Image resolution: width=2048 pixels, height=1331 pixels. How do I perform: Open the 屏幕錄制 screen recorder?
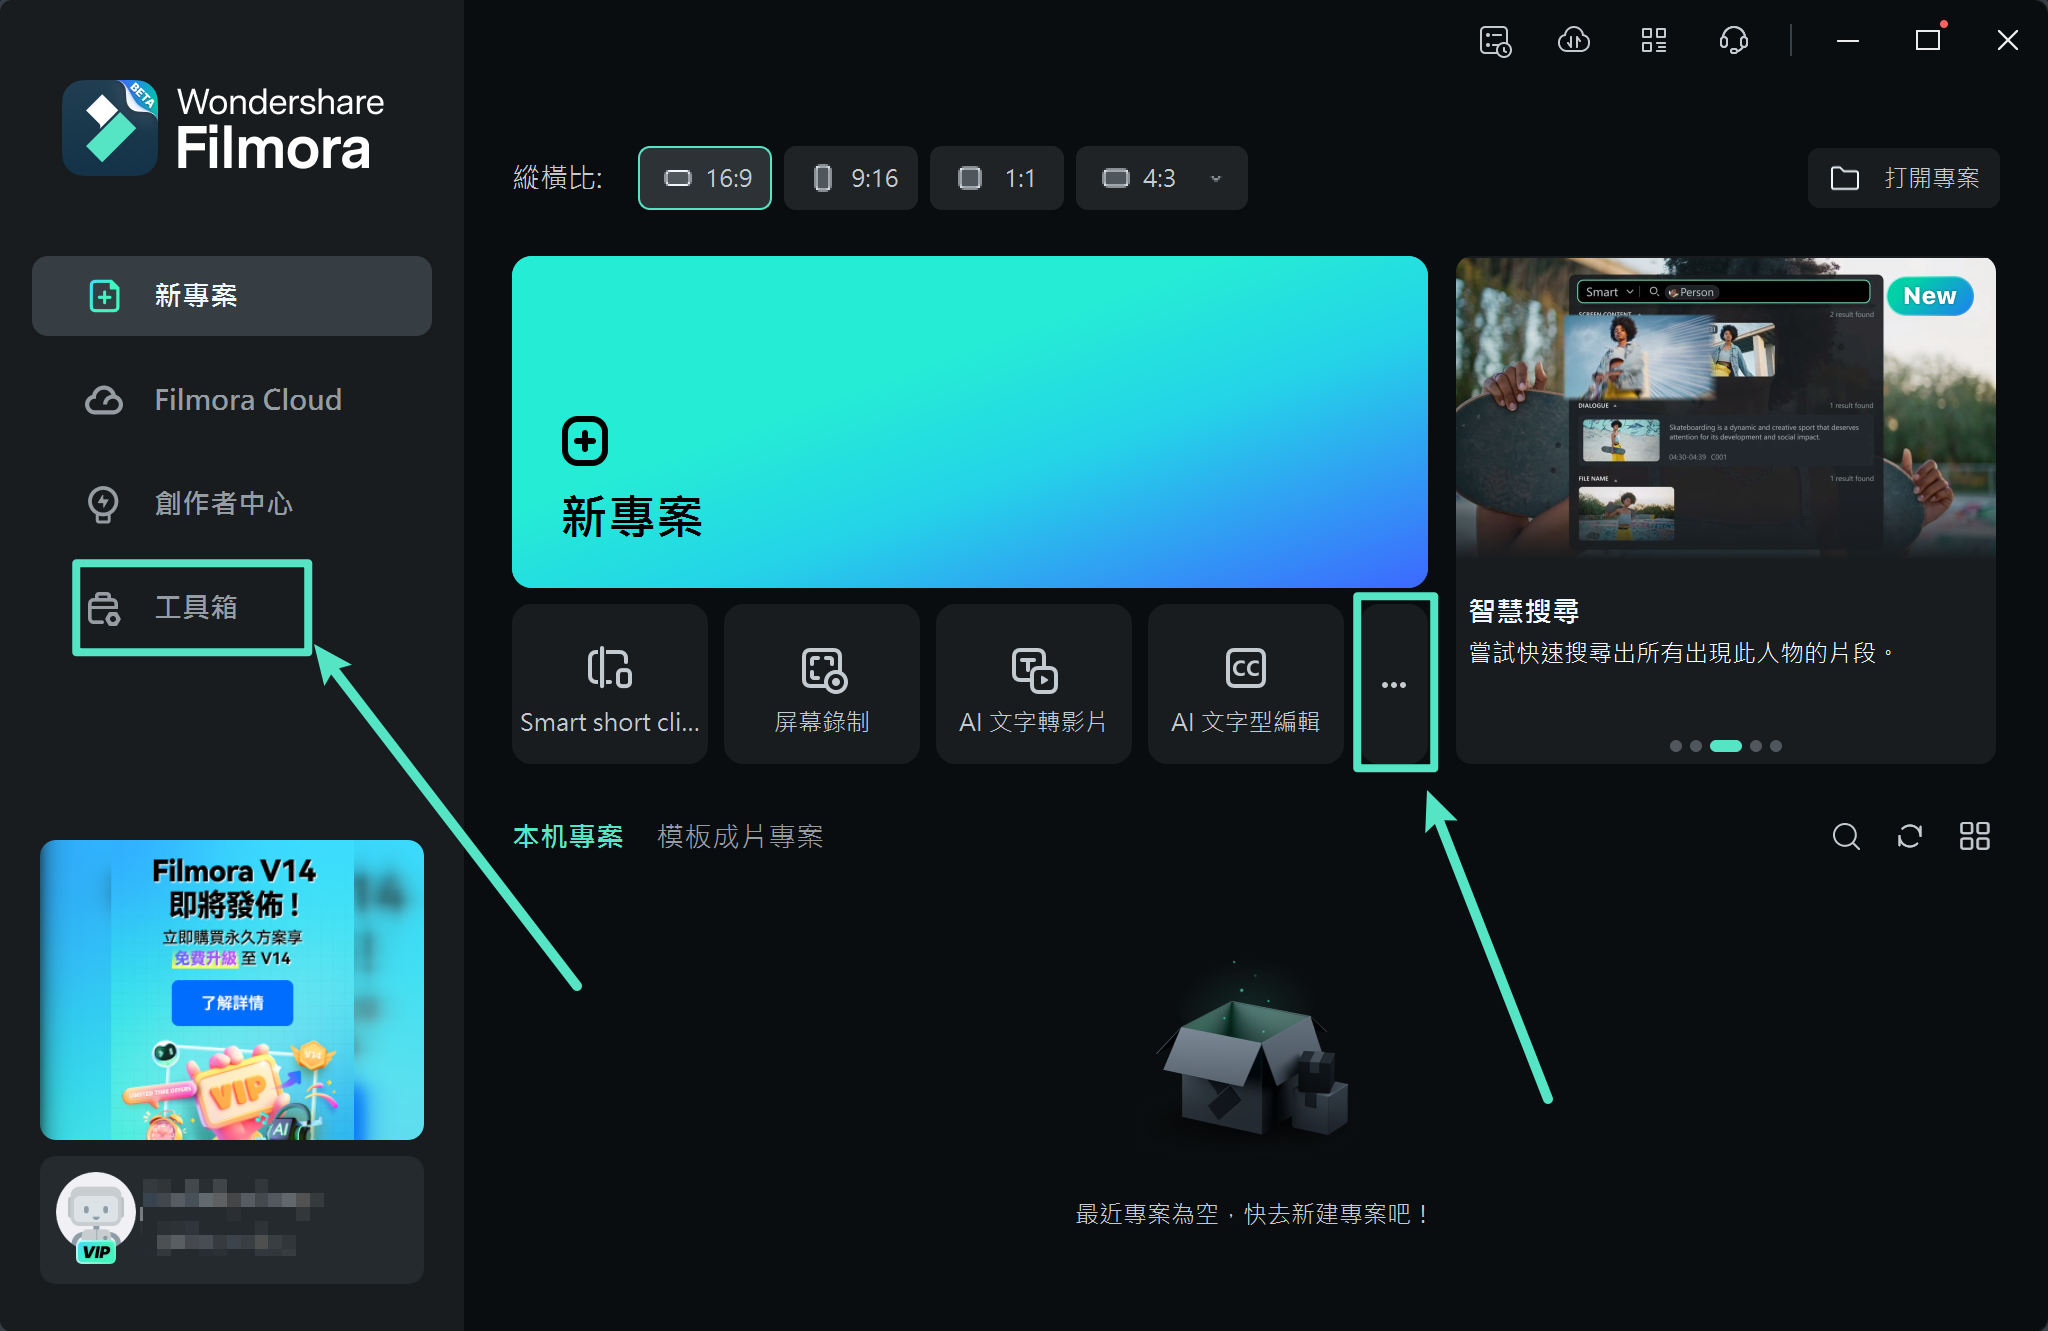(x=822, y=684)
